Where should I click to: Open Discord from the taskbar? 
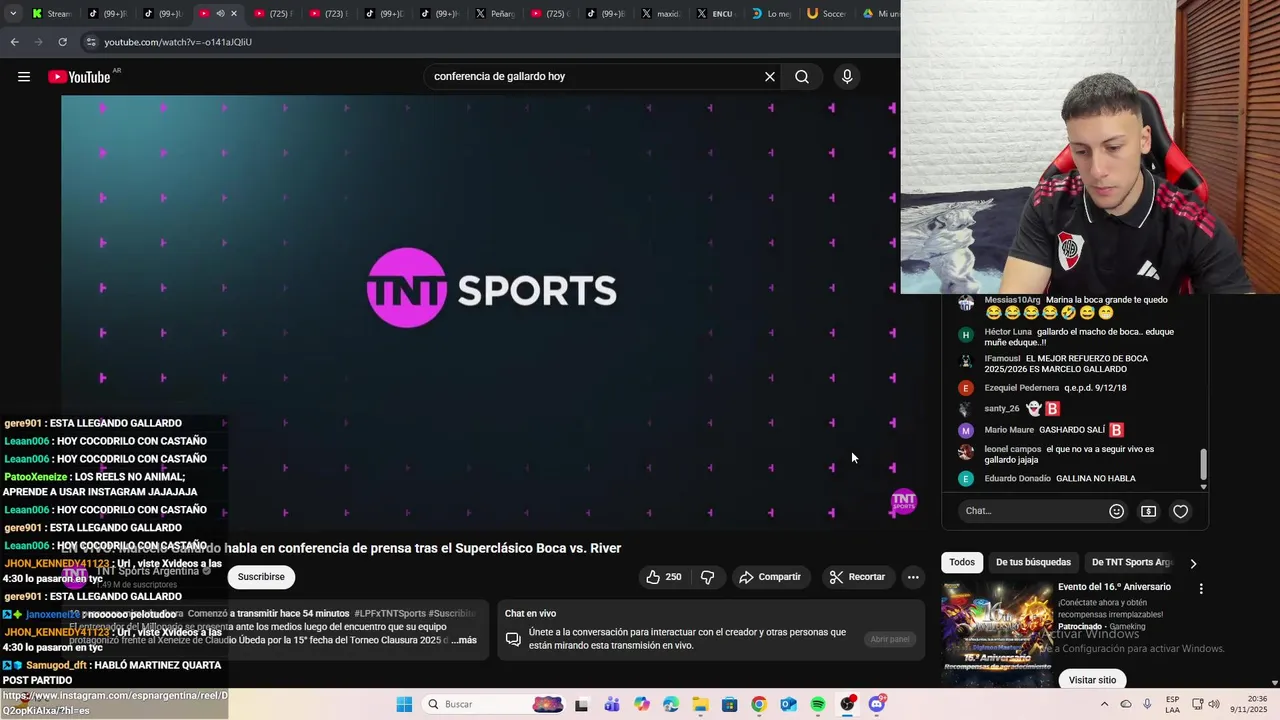[877, 704]
